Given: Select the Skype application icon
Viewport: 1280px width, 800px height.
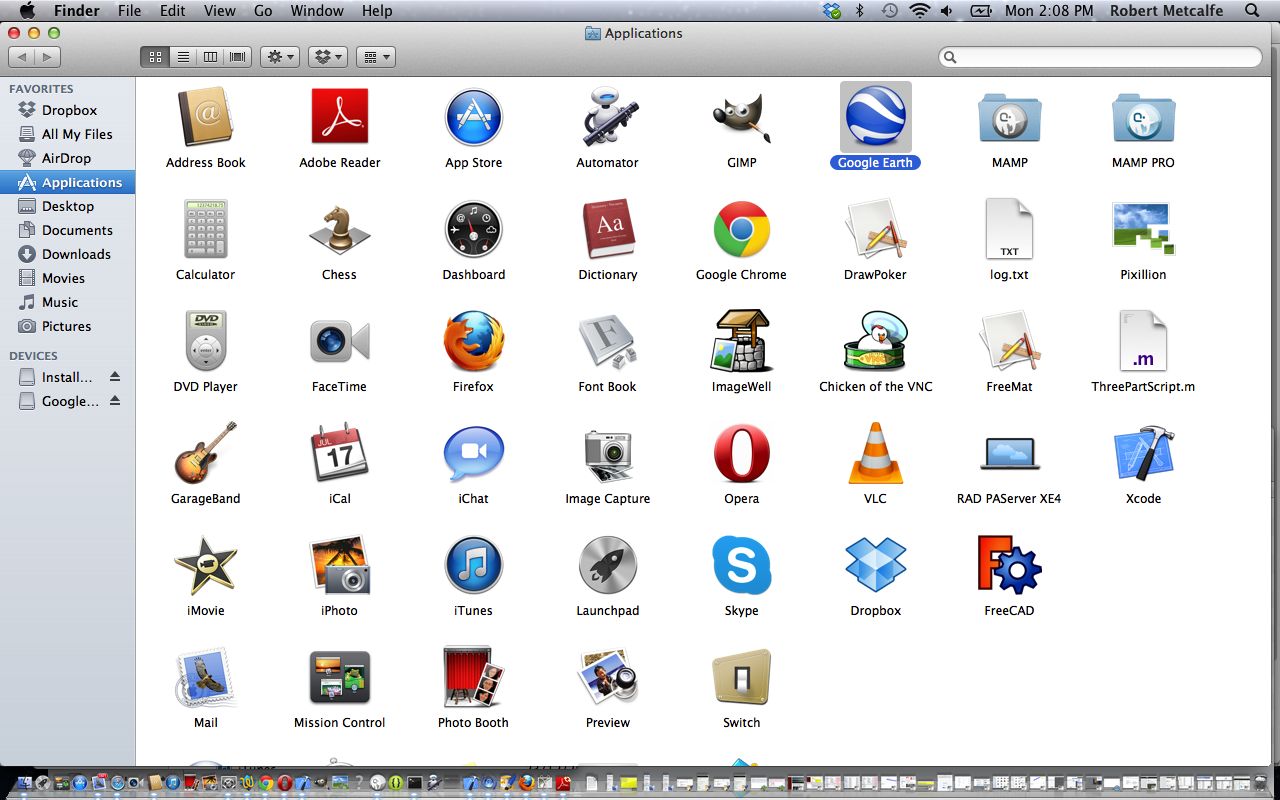Looking at the screenshot, I should 741,567.
